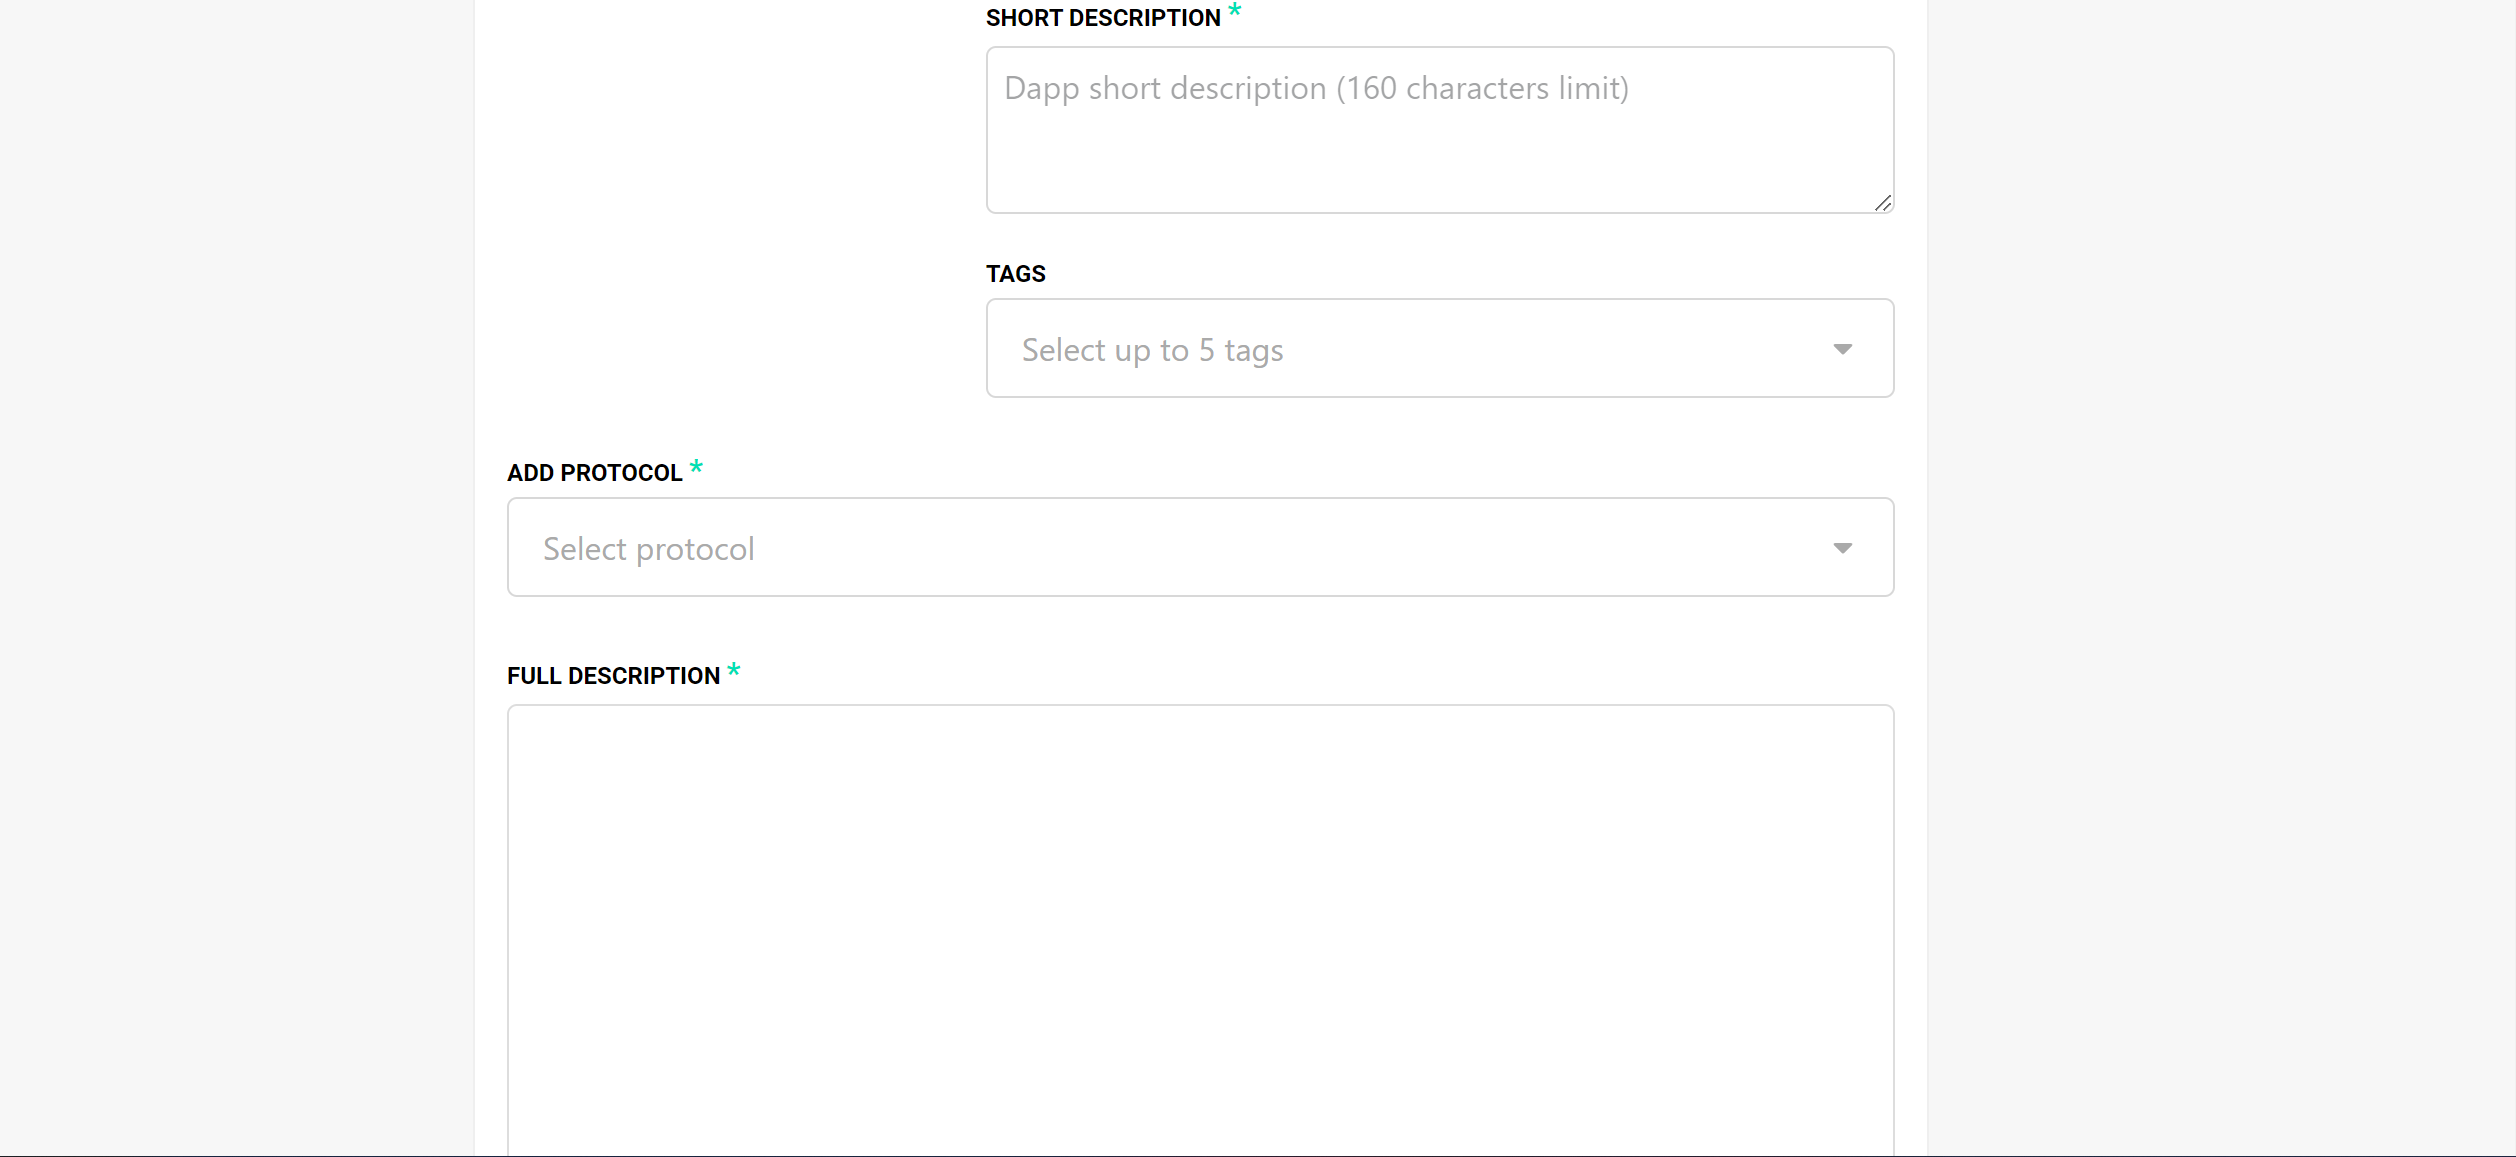This screenshot has width=2516, height=1157.
Task: Click the TAGS label
Action: click(1015, 274)
